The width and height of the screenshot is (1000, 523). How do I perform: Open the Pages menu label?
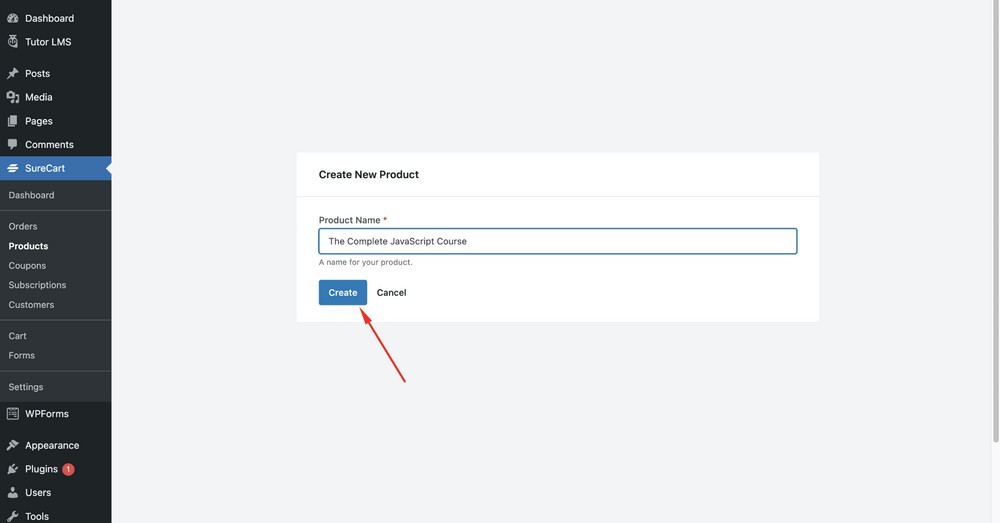39,121
